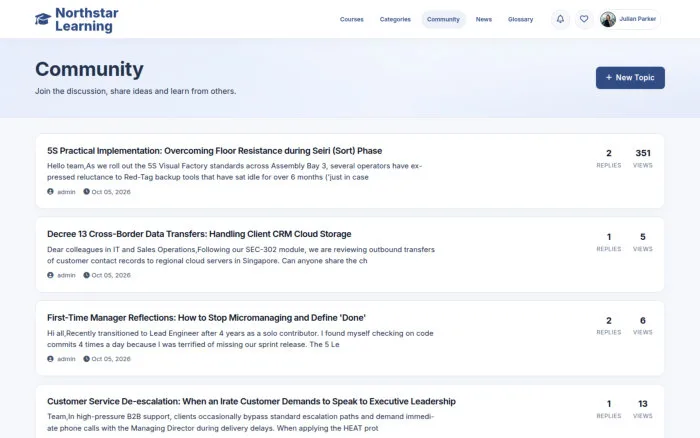Select the Community nav item
Image resolution: width=700 pixels, height=438 pixels.
[x=443, y=19]
